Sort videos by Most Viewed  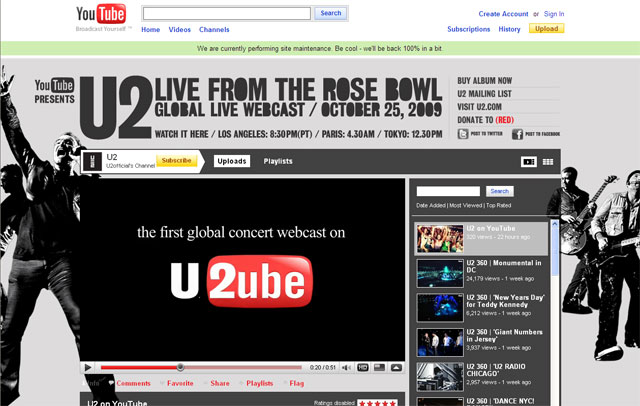[x=466, y=205]
